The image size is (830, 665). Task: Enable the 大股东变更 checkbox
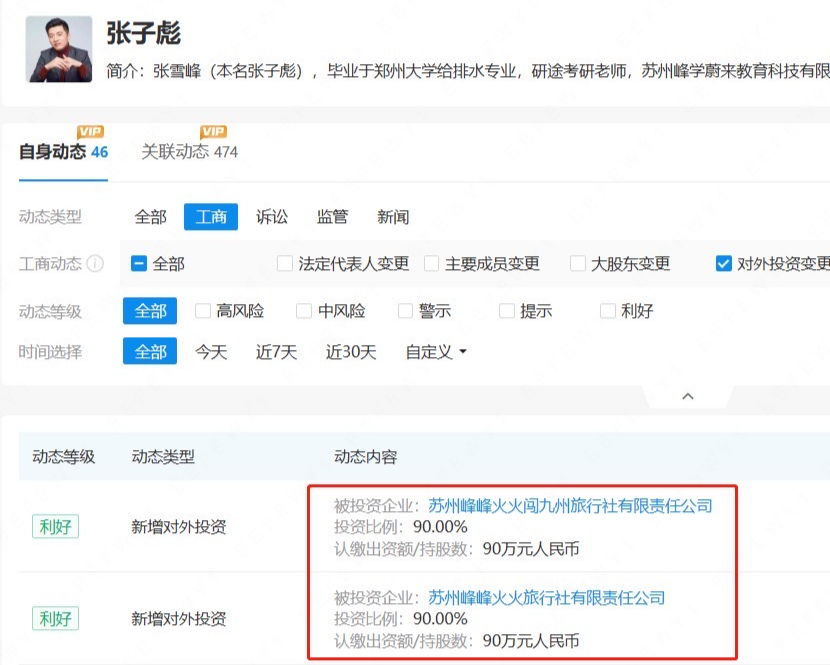click(577, 263)
